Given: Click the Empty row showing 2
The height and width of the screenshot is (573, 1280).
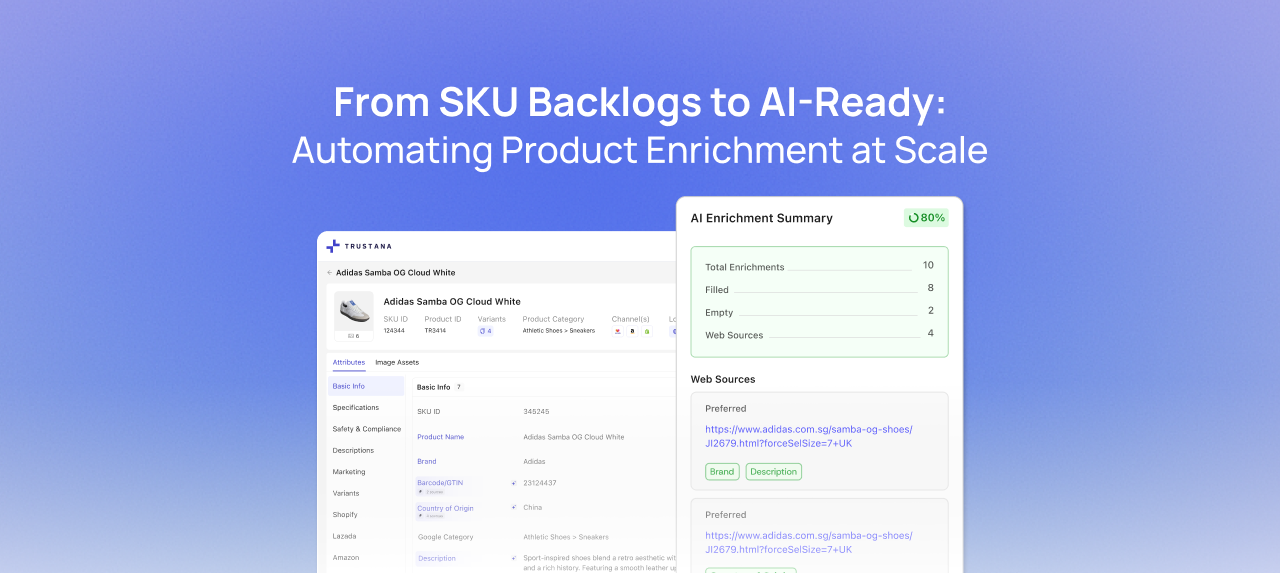Looking at the screenshot, I should pyautogui.click(x=820, y=312).
